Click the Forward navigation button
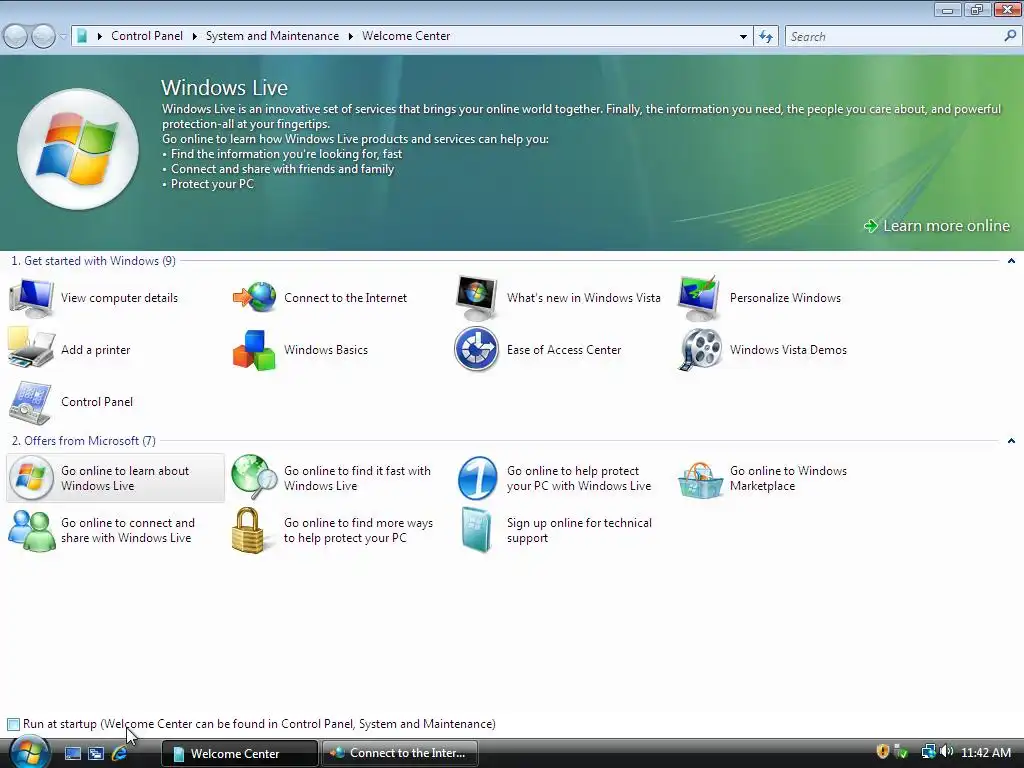The height and width of the screenshot is (768, 1024). click(x=43, y=37)
